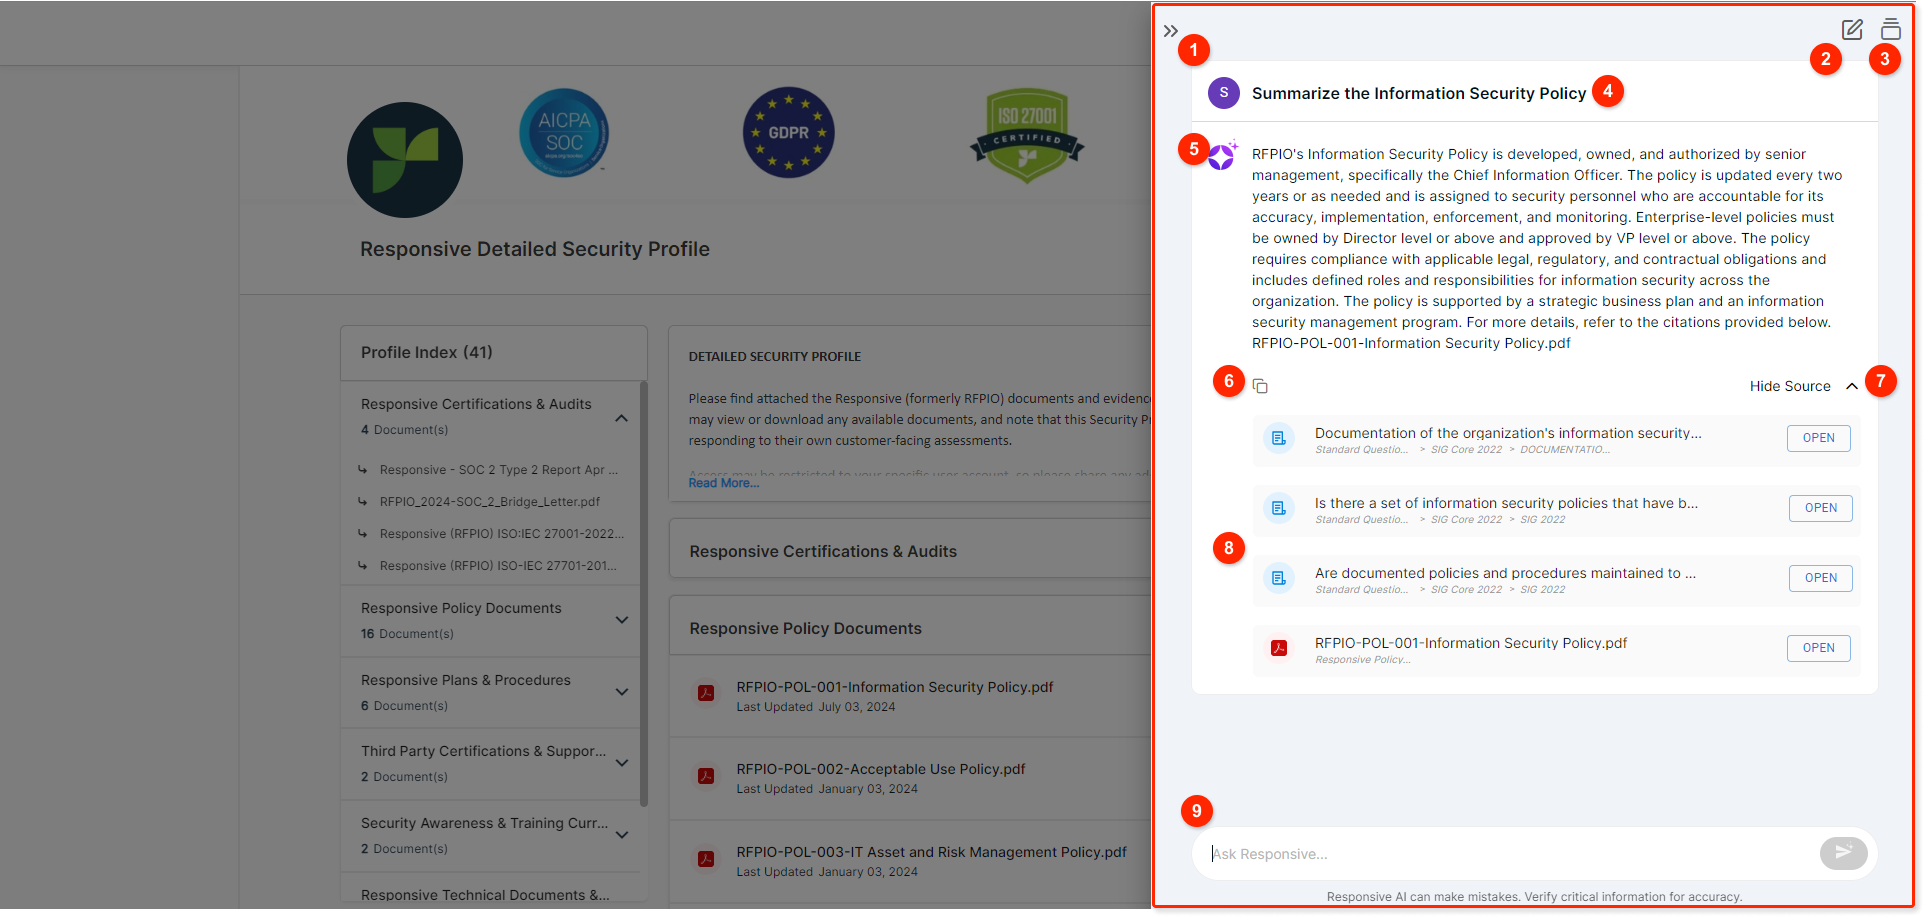Open RFPIO-POL-001 PDF from chat sources
Image resolution: width=1924 pixels, height=917 pixels.
(1818, 648)
